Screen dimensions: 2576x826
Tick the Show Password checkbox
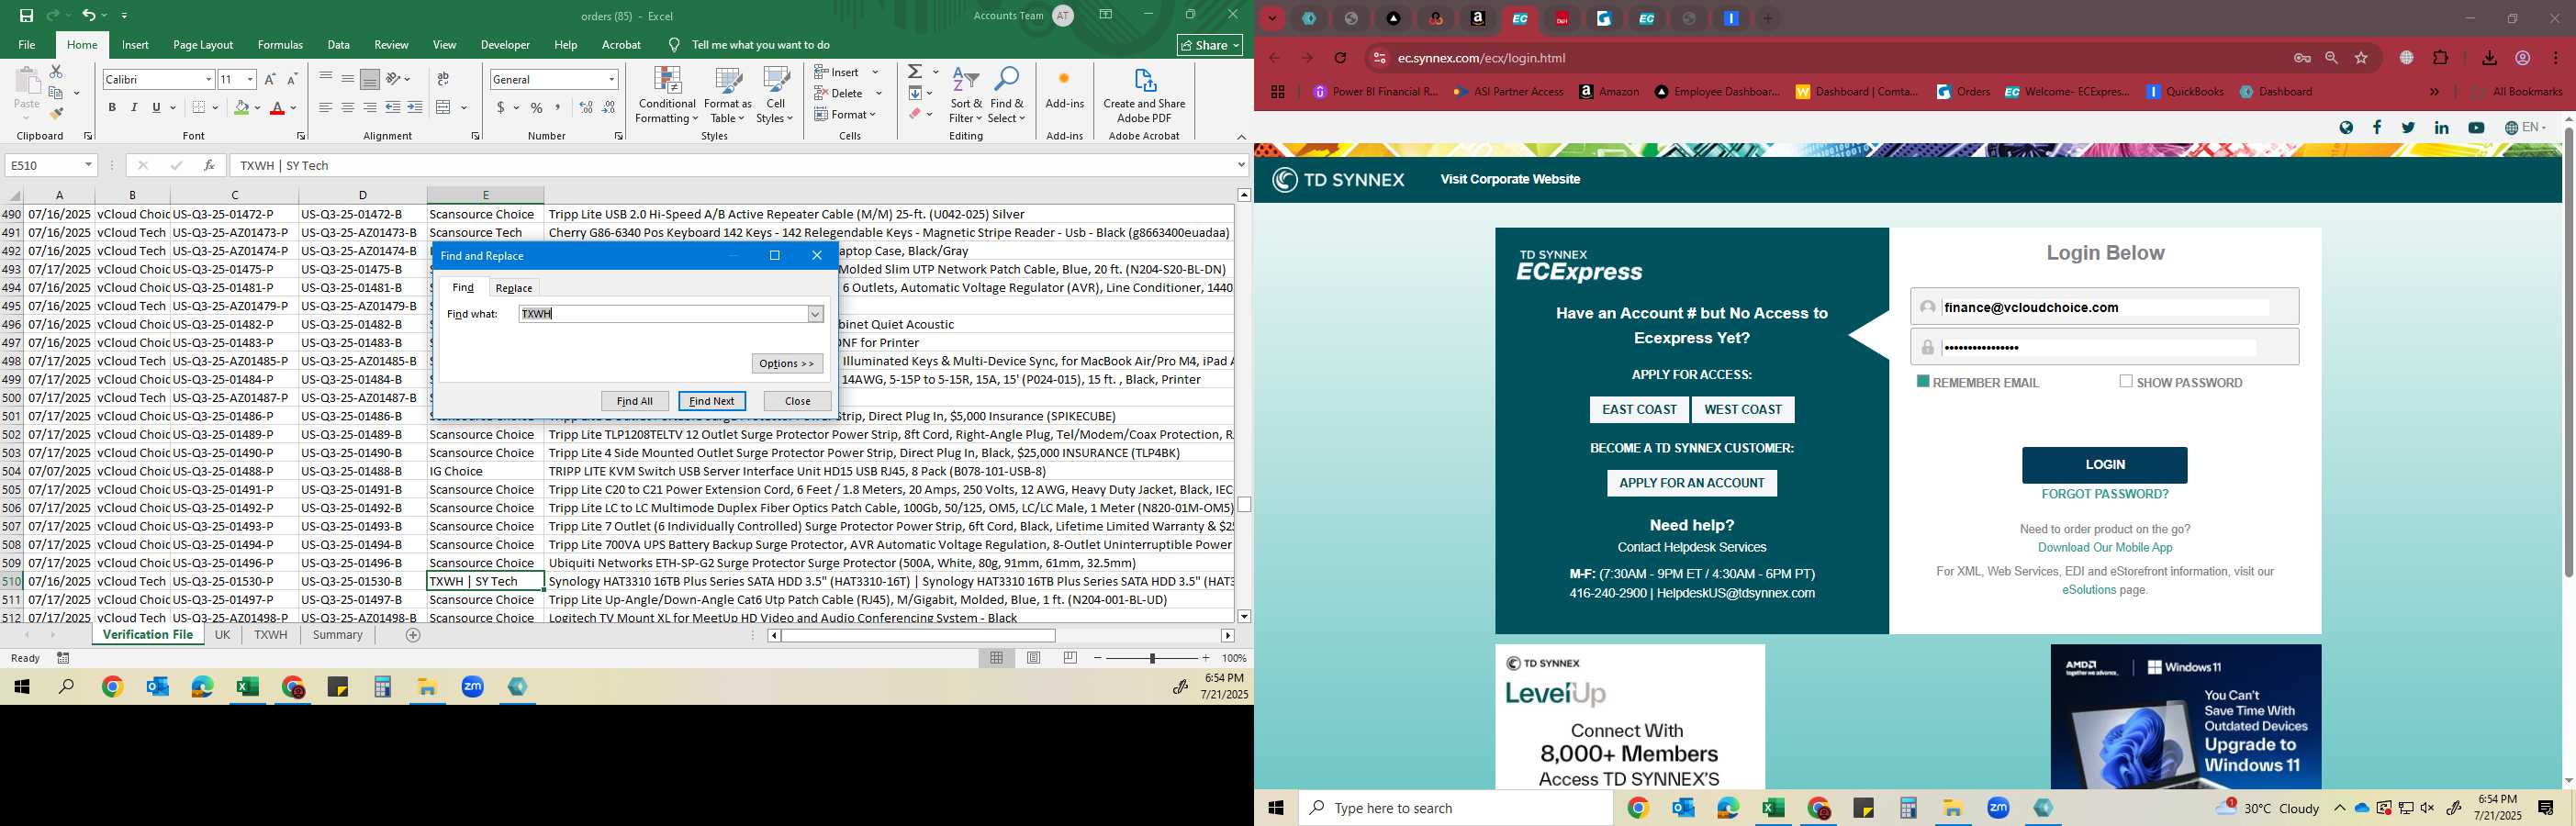click(2126, 382)
